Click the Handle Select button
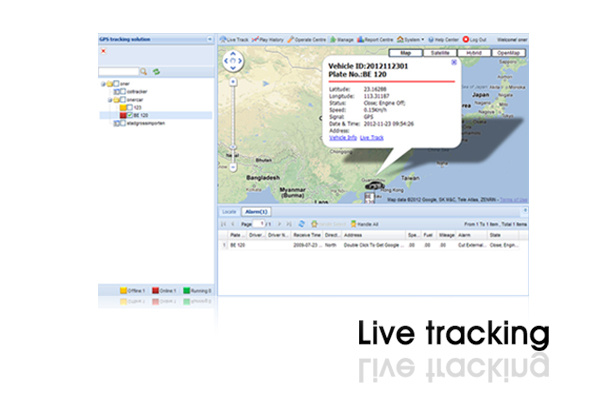The width and height of the screenshot is (600, 400). tap(328, 224)
